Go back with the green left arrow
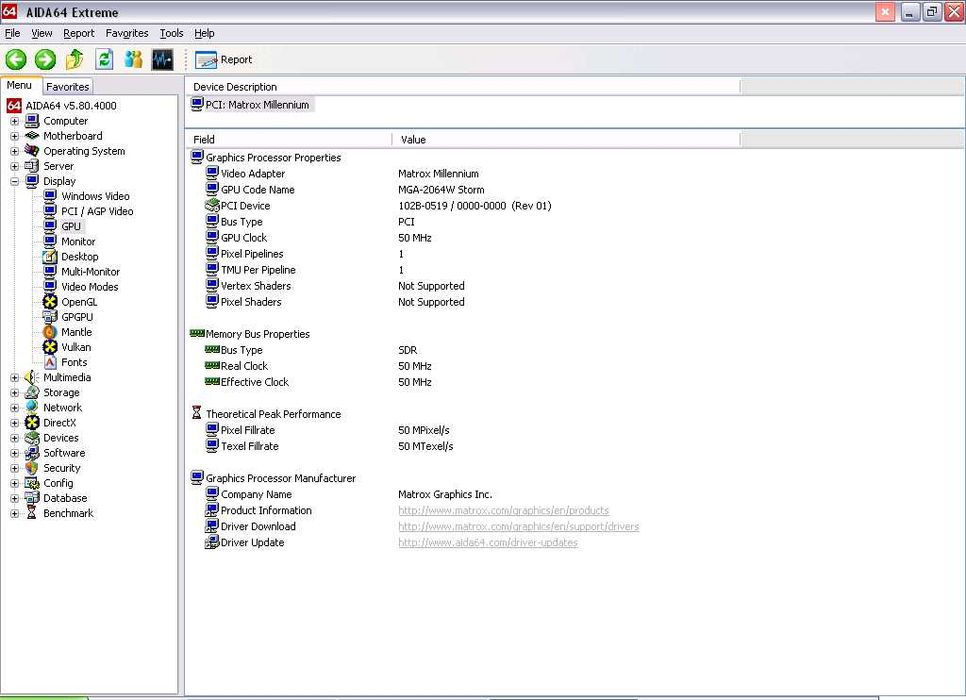 click(x=16, y=60)
